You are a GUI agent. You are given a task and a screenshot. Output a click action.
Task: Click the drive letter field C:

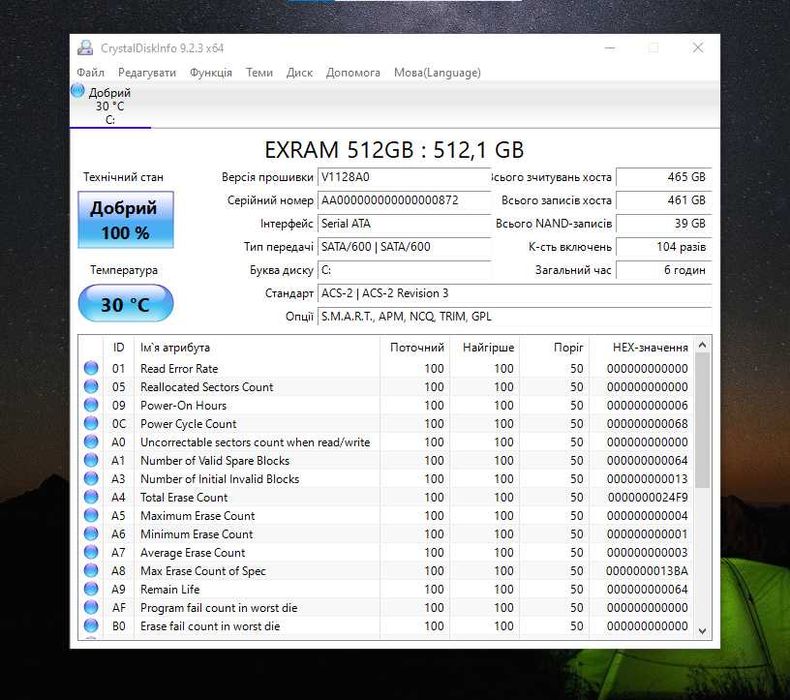pyautogui.click(x=404, y=270)
